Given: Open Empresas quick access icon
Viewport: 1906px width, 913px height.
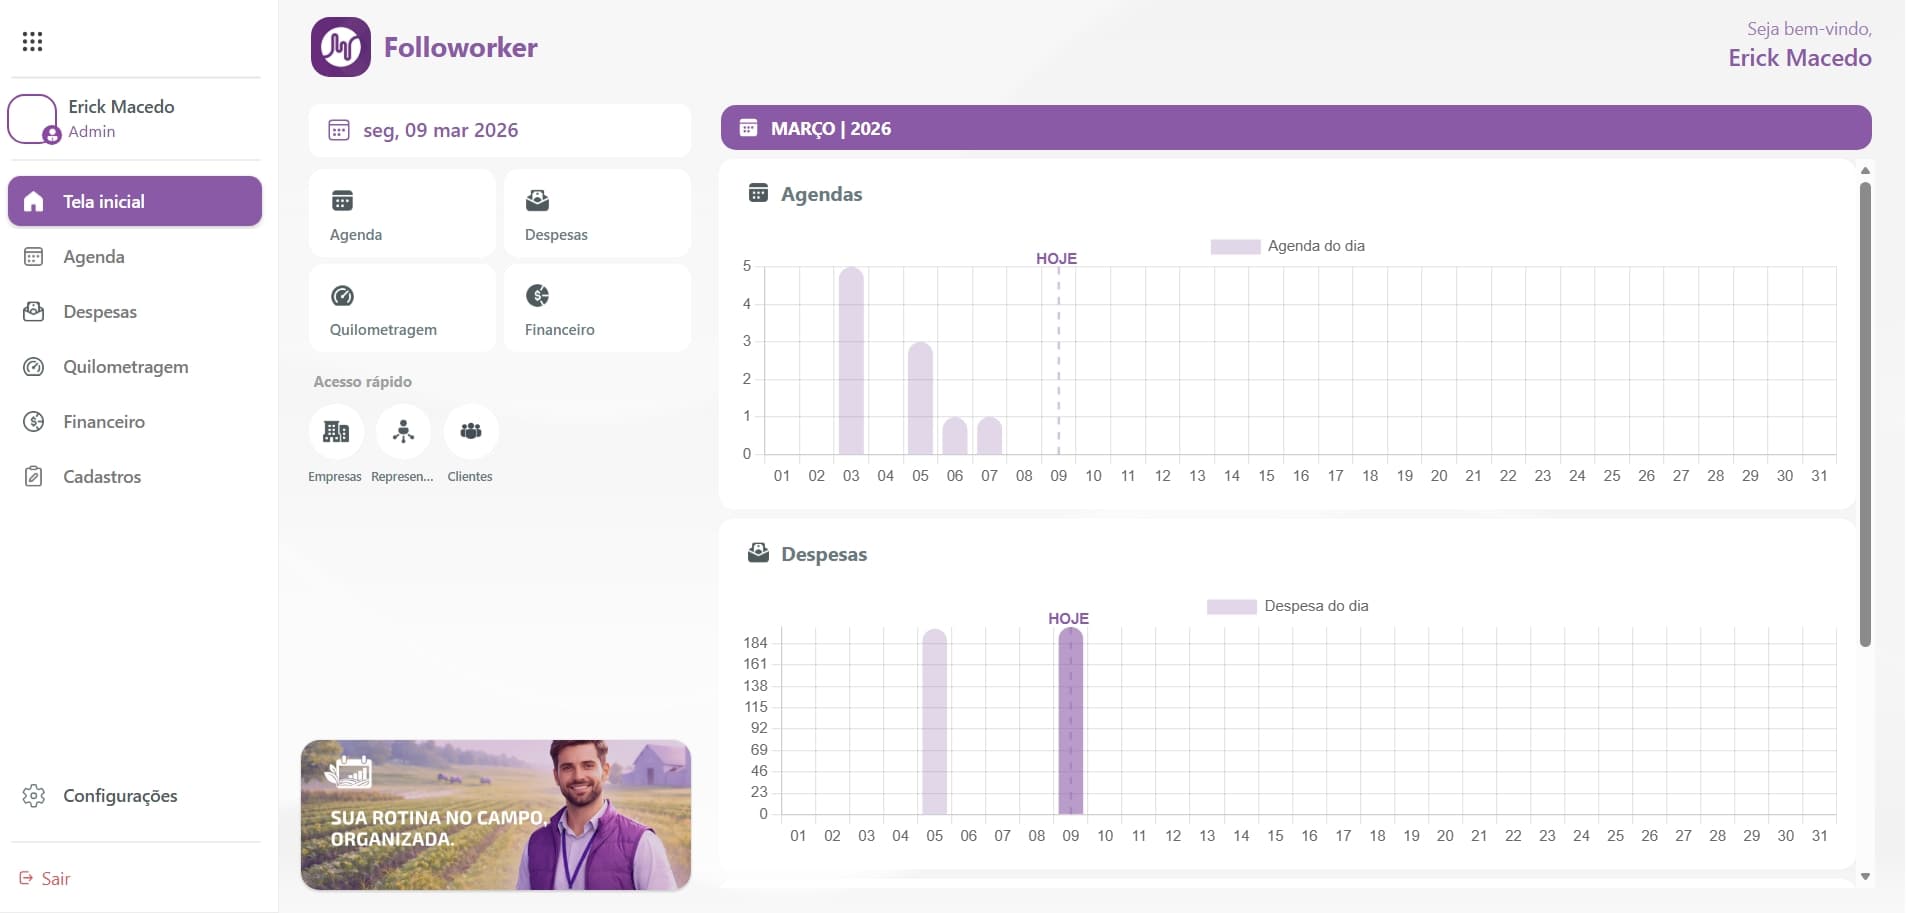Looking at the screenshot, I should (335, 432).
